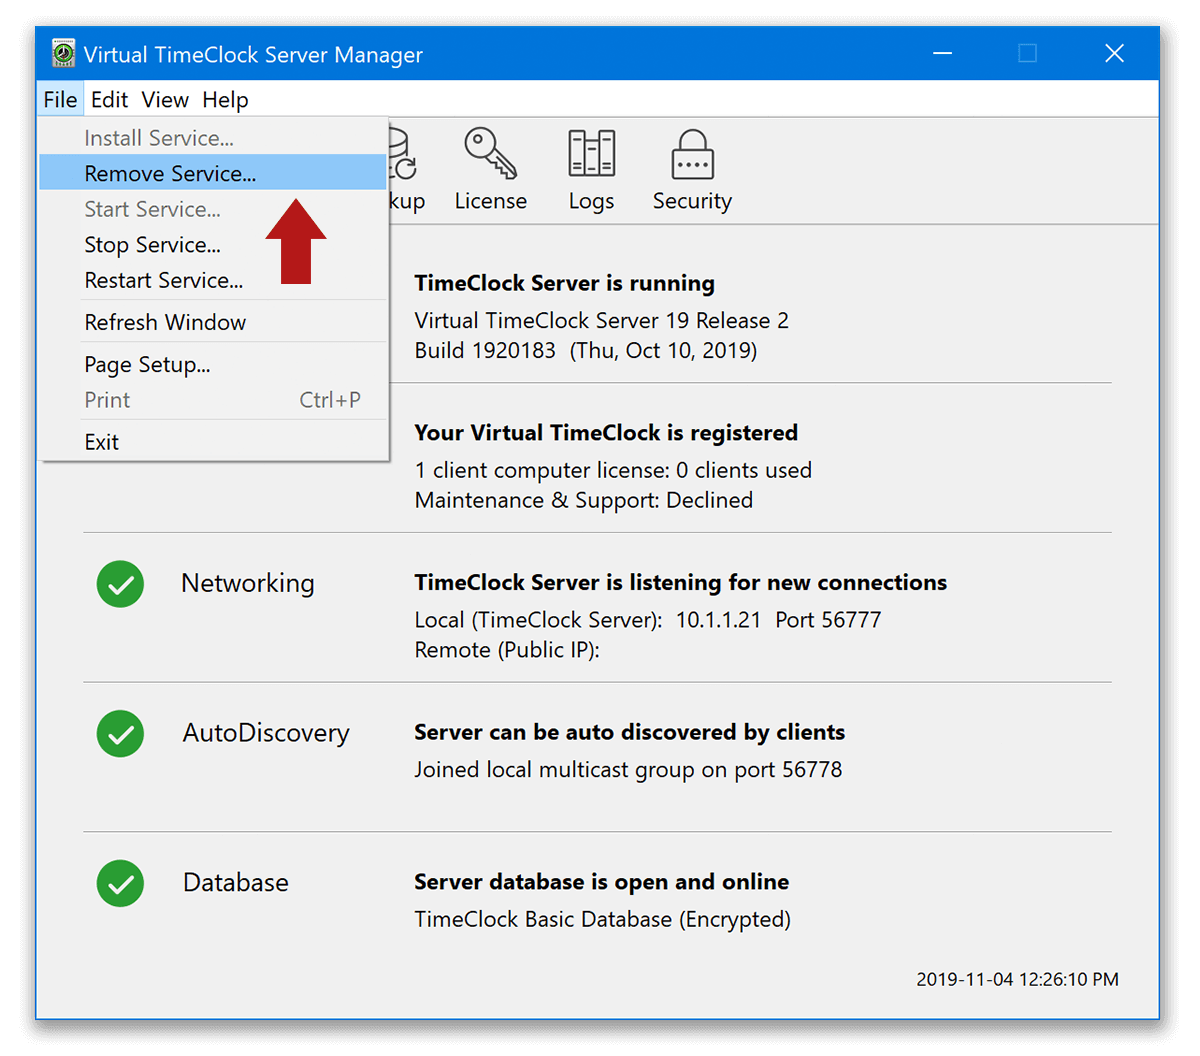Click the File menu
This screenshot has width=1200, height=1056.
(x=60, y=99)
